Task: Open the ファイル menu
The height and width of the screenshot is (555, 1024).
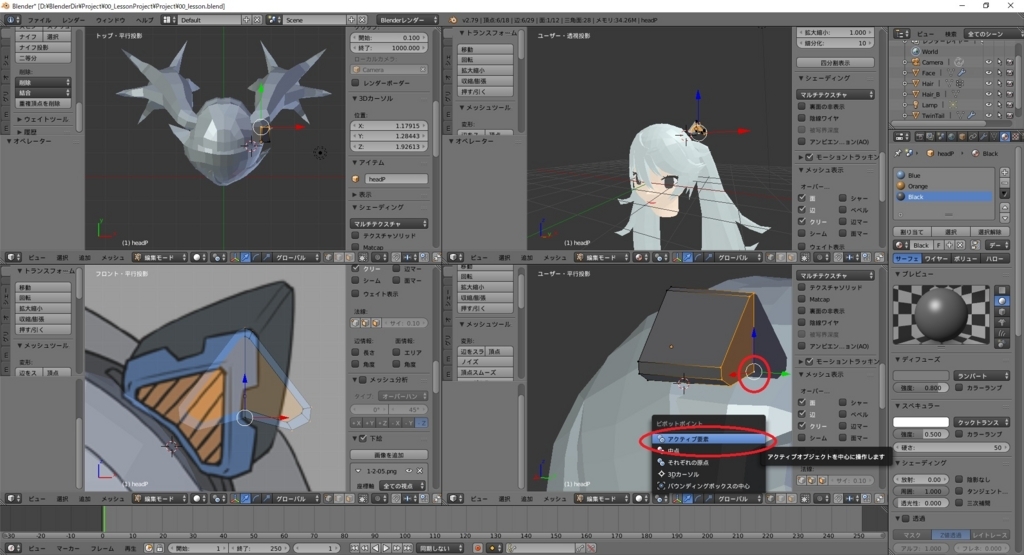Action: [x=39, y=20]
